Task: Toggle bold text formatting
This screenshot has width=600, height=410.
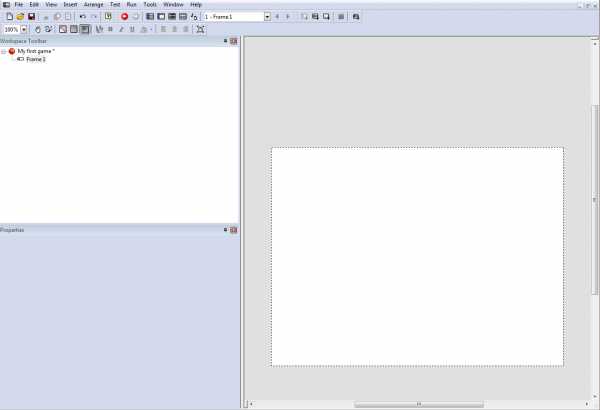Action: (110, 29)
